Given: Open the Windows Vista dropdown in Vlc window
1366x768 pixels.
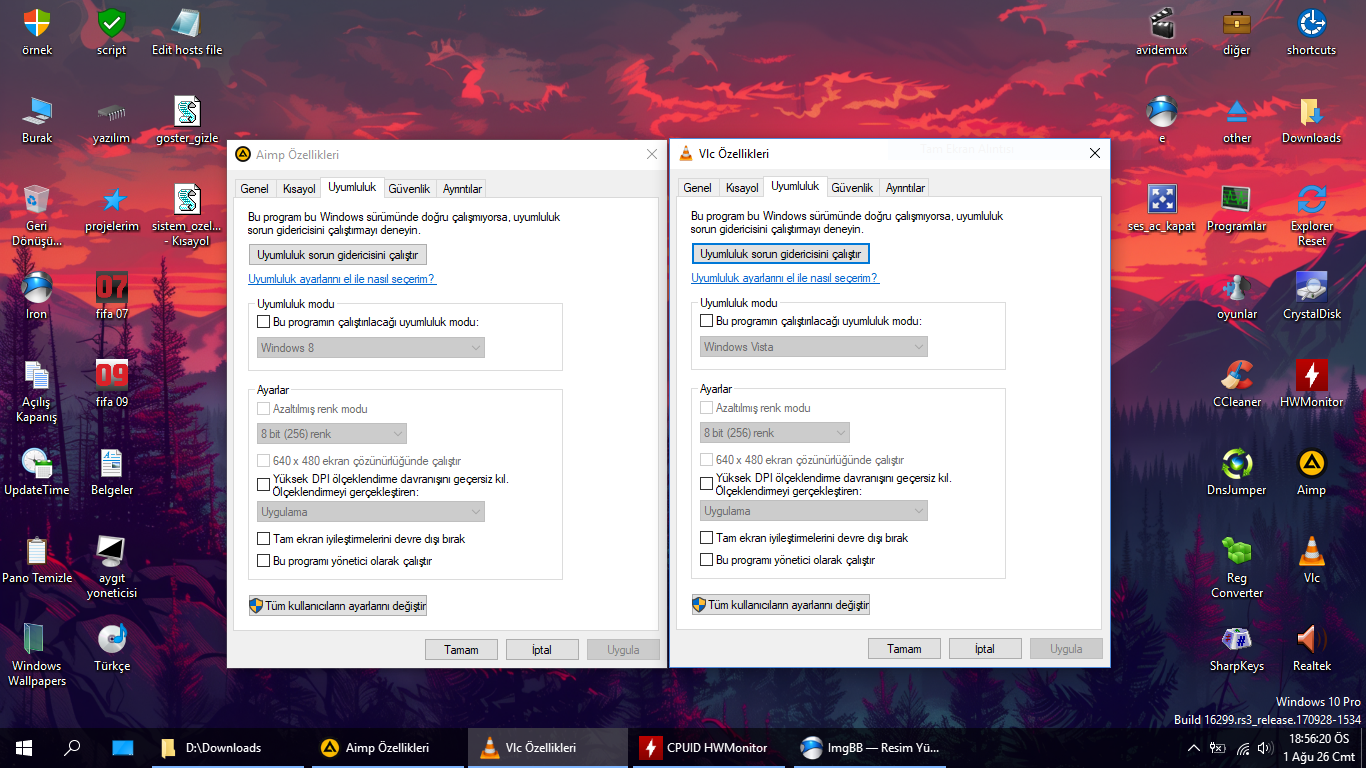Looking at the screenshot, I should tap(814, 347).
